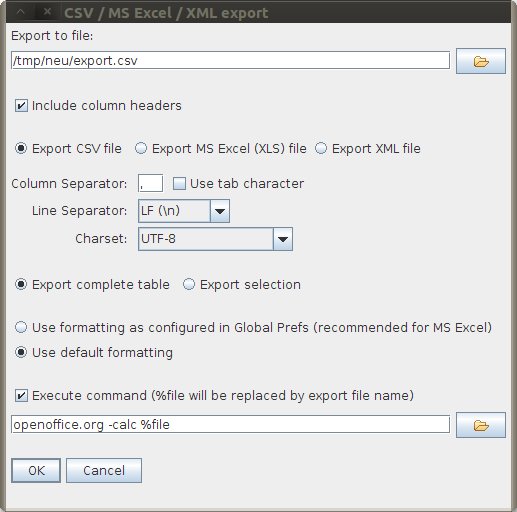517x512 pixels.
Task: Browse for command executable with folder icon
Action: (x=480, y=425)
